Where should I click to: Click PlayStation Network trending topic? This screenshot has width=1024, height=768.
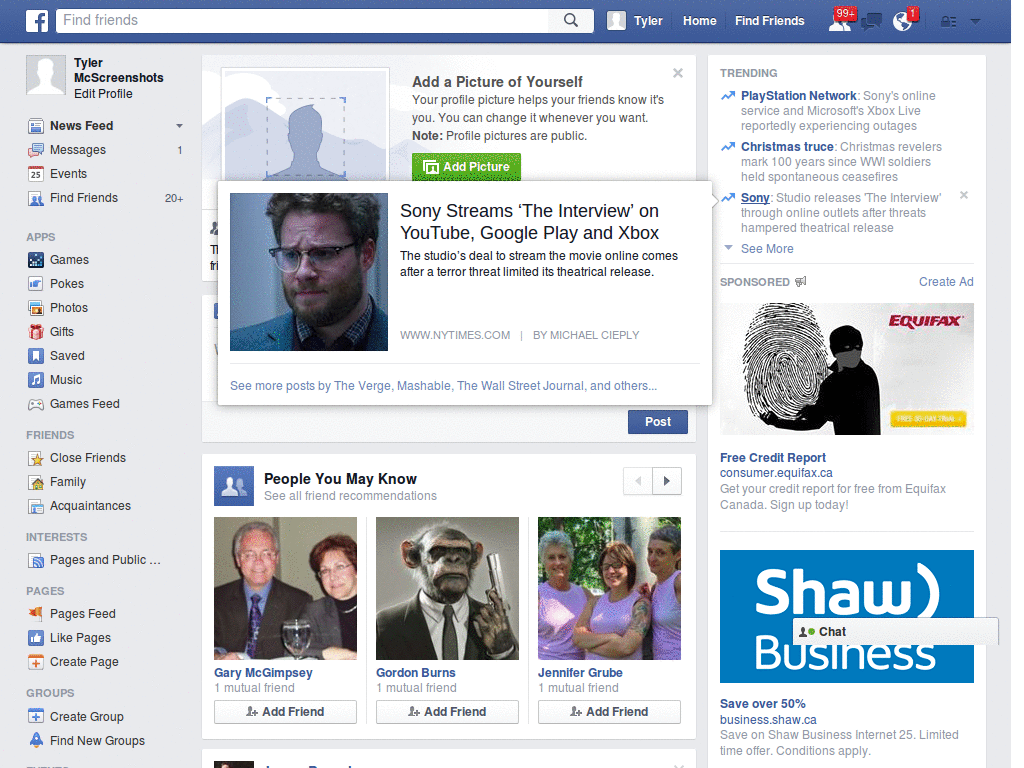pos(798,96)
